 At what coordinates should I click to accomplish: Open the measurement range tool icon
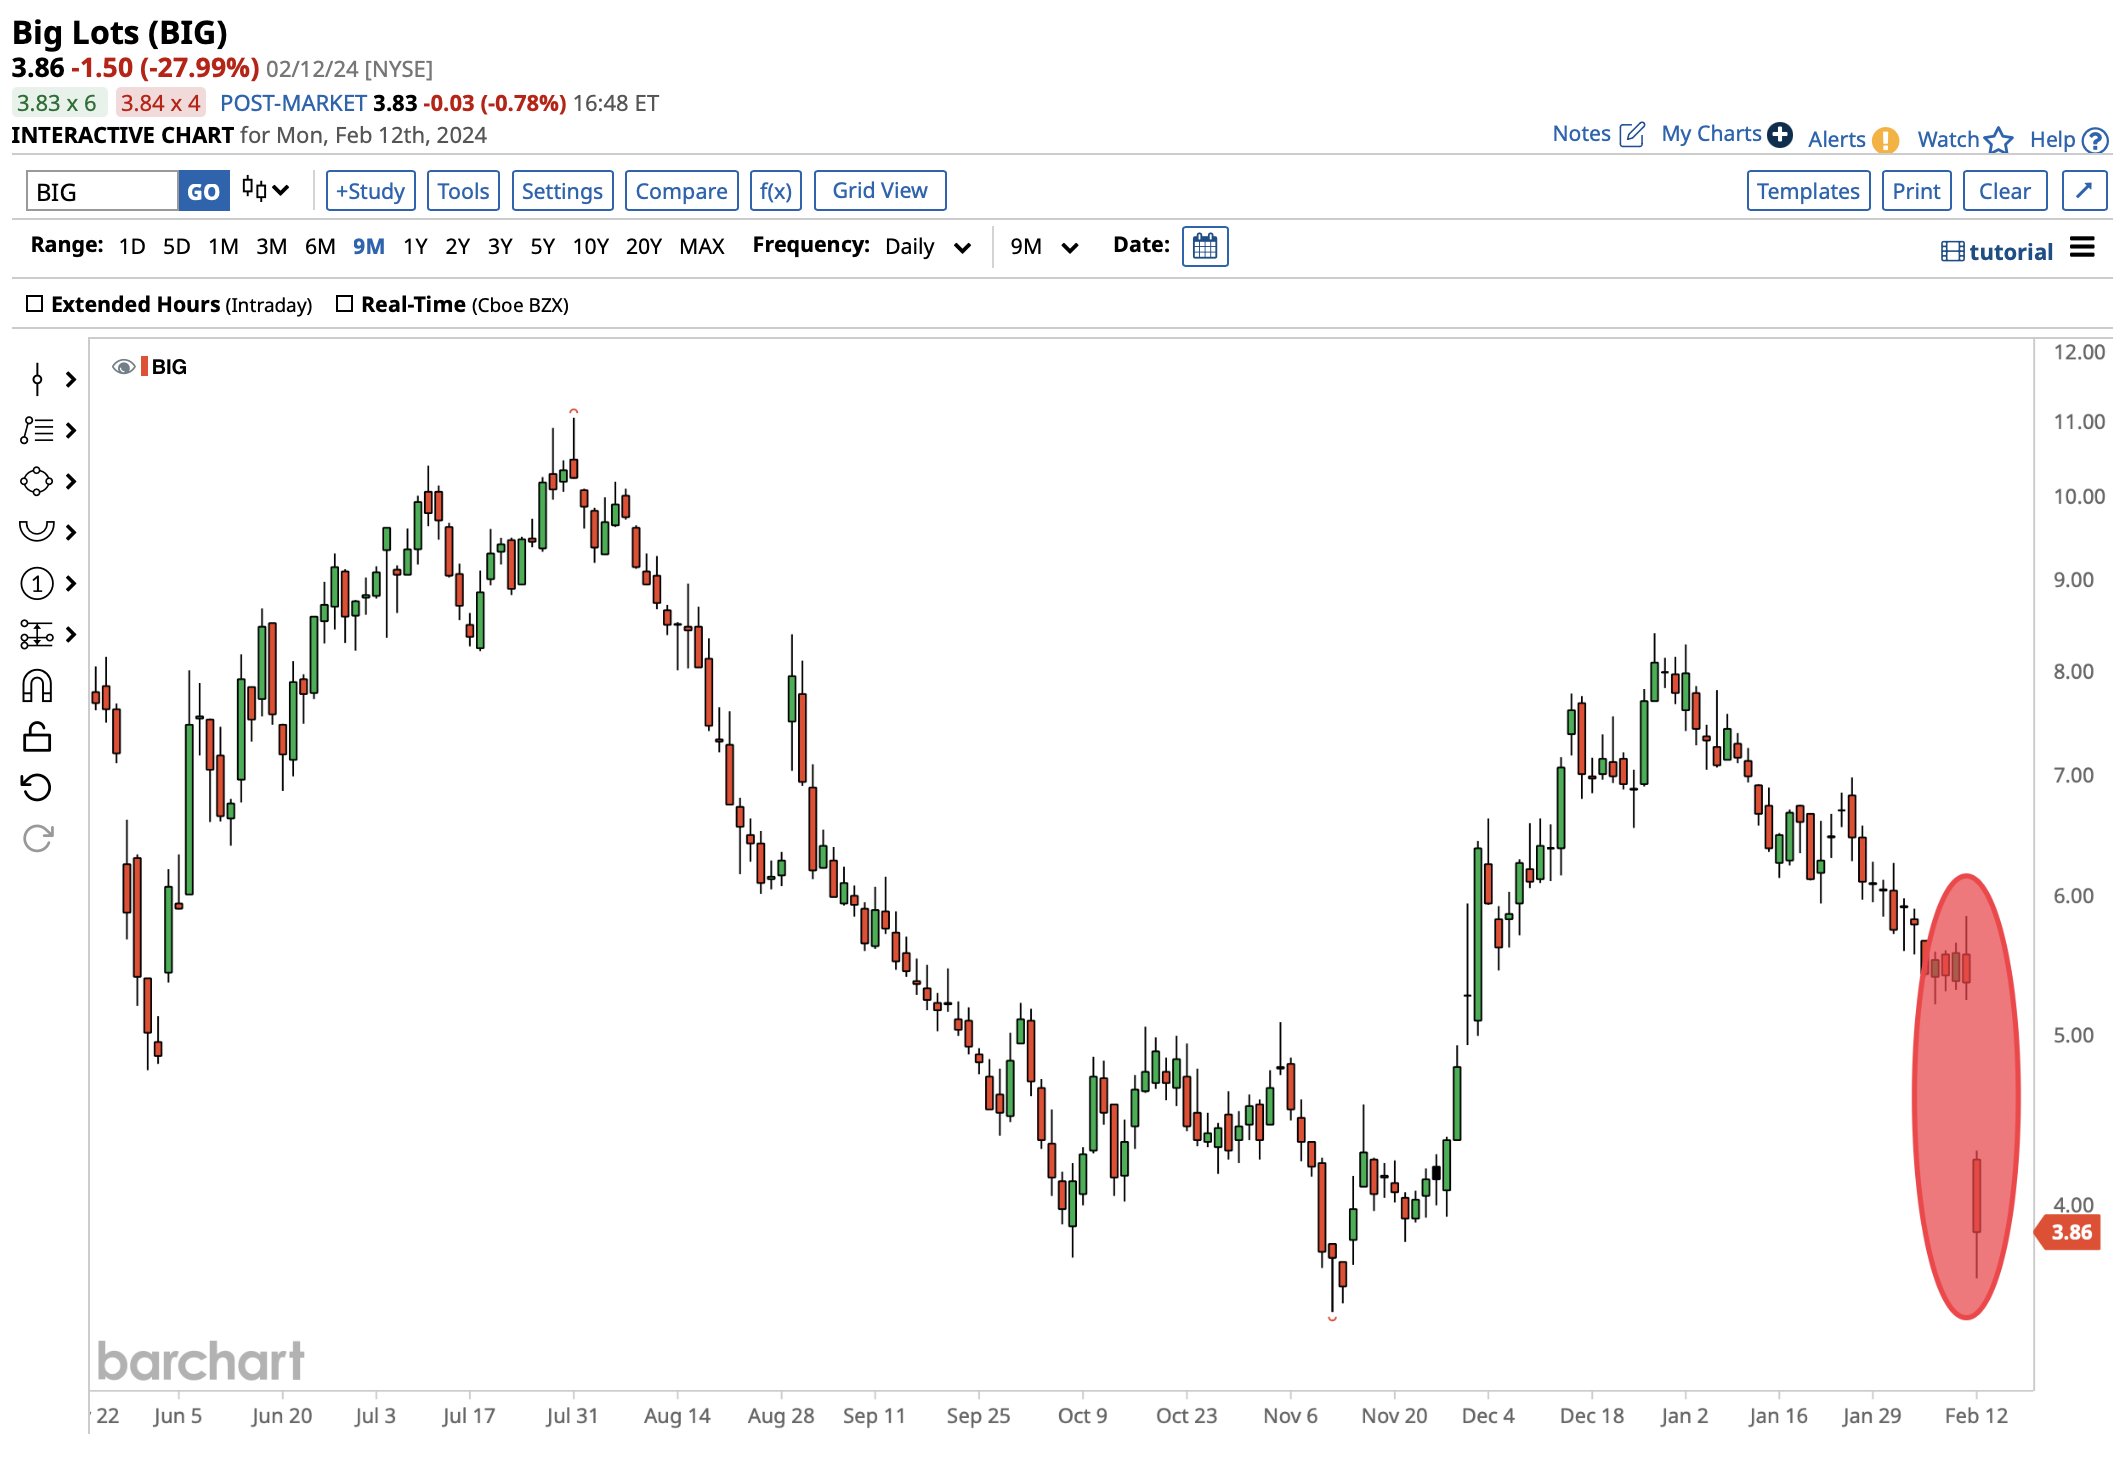37,634
